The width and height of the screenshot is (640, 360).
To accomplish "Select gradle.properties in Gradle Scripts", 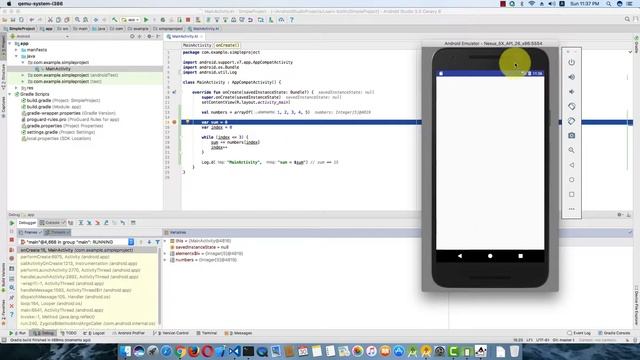I will pyautogui.click(x=62, y=126).
